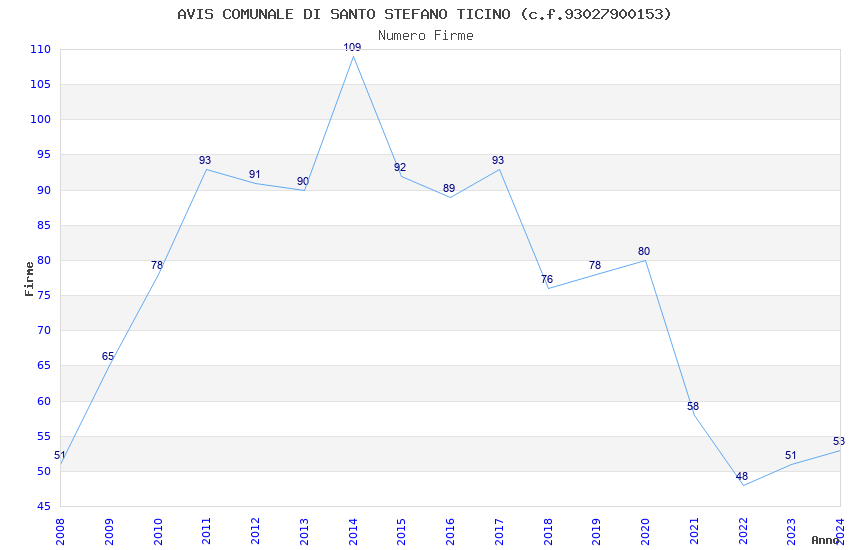The height and width of the screenshot is (550, 850).
Task: Click the vertical 'Firme' axis title
Action: 29,279
